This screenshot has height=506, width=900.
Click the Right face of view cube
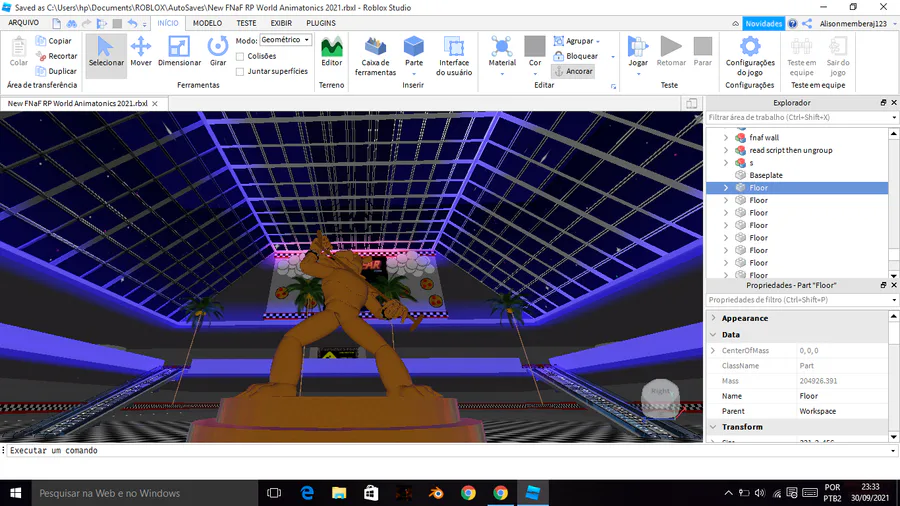[660, 391]
